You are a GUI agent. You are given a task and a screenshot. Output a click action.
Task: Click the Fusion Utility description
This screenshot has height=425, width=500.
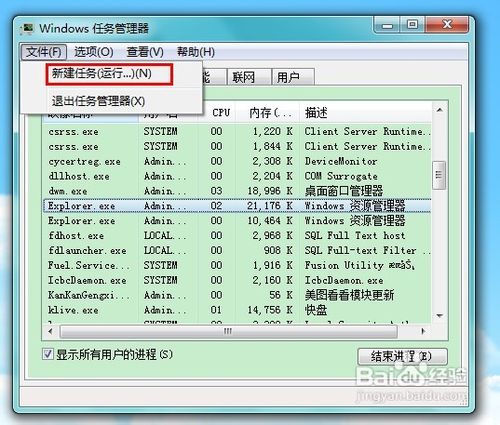(x=359, y=265)
